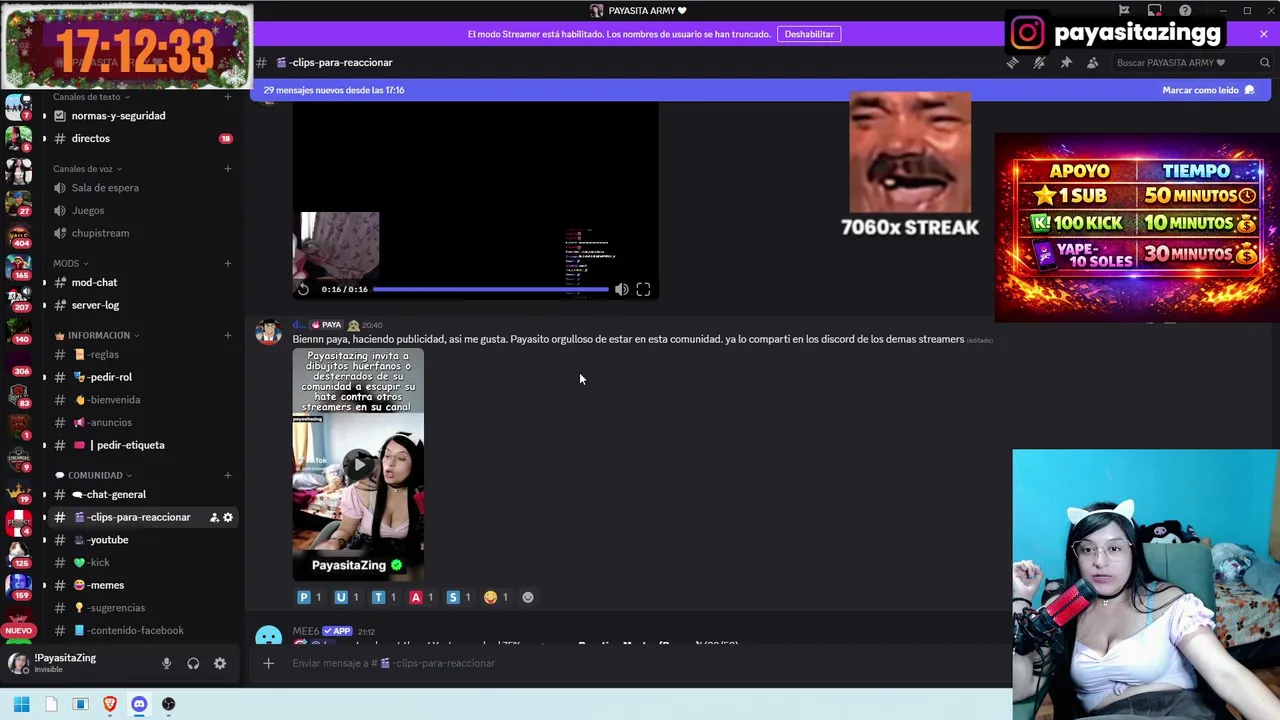Click the A reaction emoji
The width and height of the screenshot is (1280, 720).
coord(421,597)
